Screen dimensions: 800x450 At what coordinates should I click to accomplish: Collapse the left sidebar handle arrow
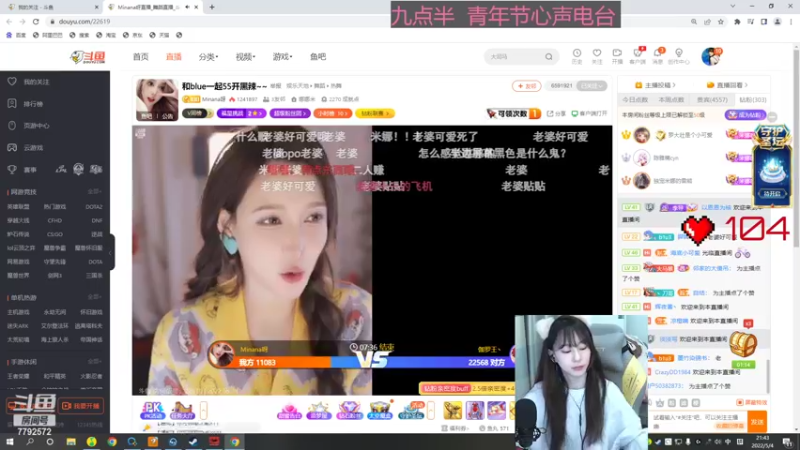pos(110,253)
